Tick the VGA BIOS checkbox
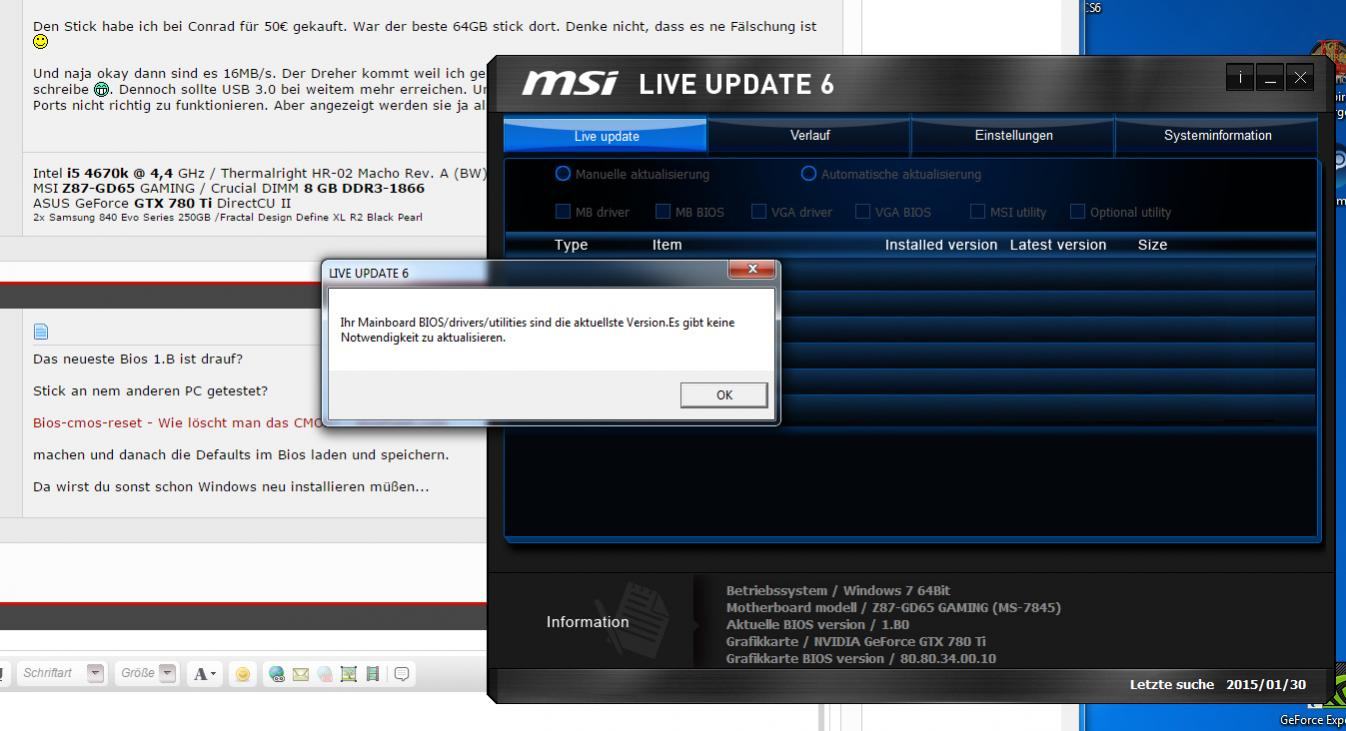Image resolution: width=1346 pixels, height=731 pixels. point(863,211)
